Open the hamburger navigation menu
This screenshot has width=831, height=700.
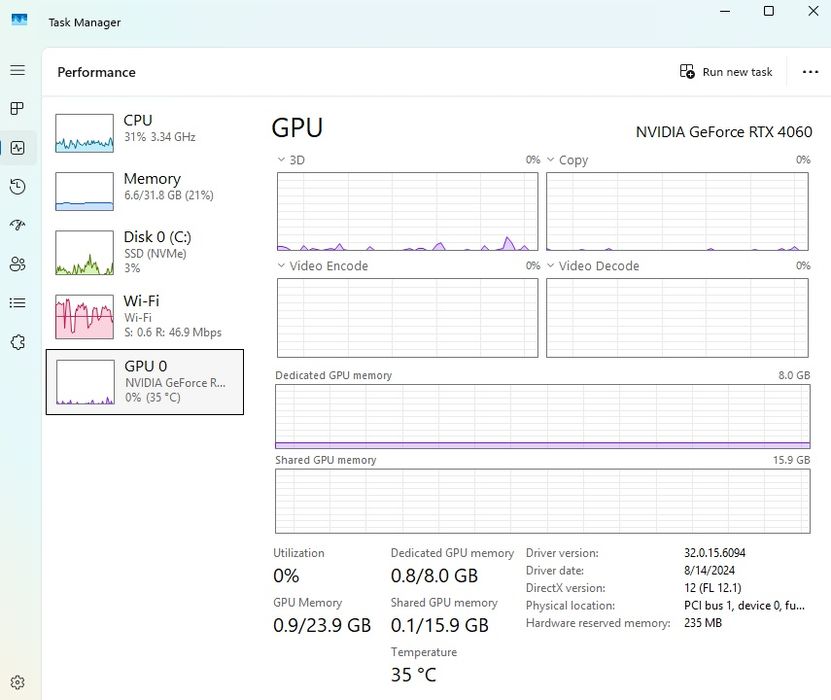pyautogui.click(x=17, y=70)
